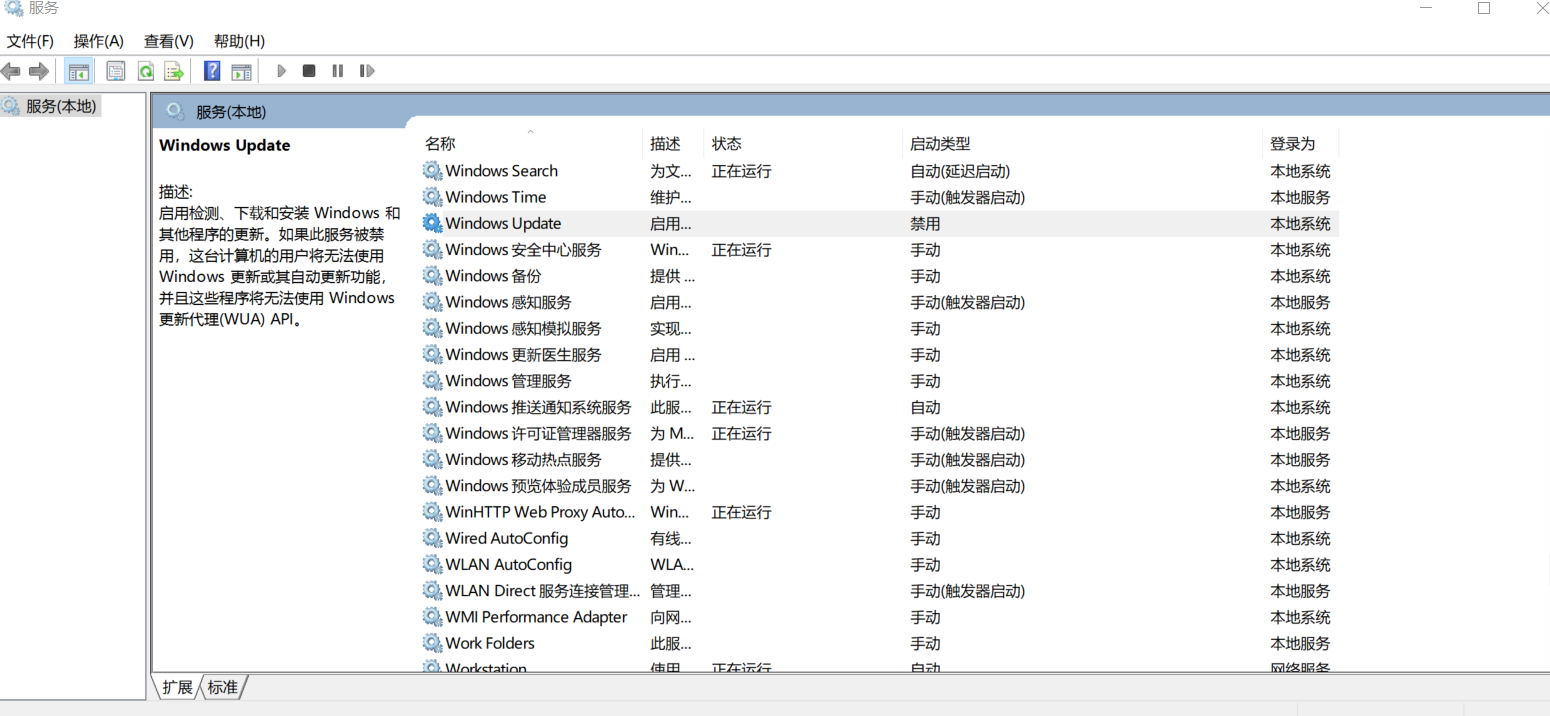
Task: Select the Windows 管理服务 row name
Action: point(508,381)
